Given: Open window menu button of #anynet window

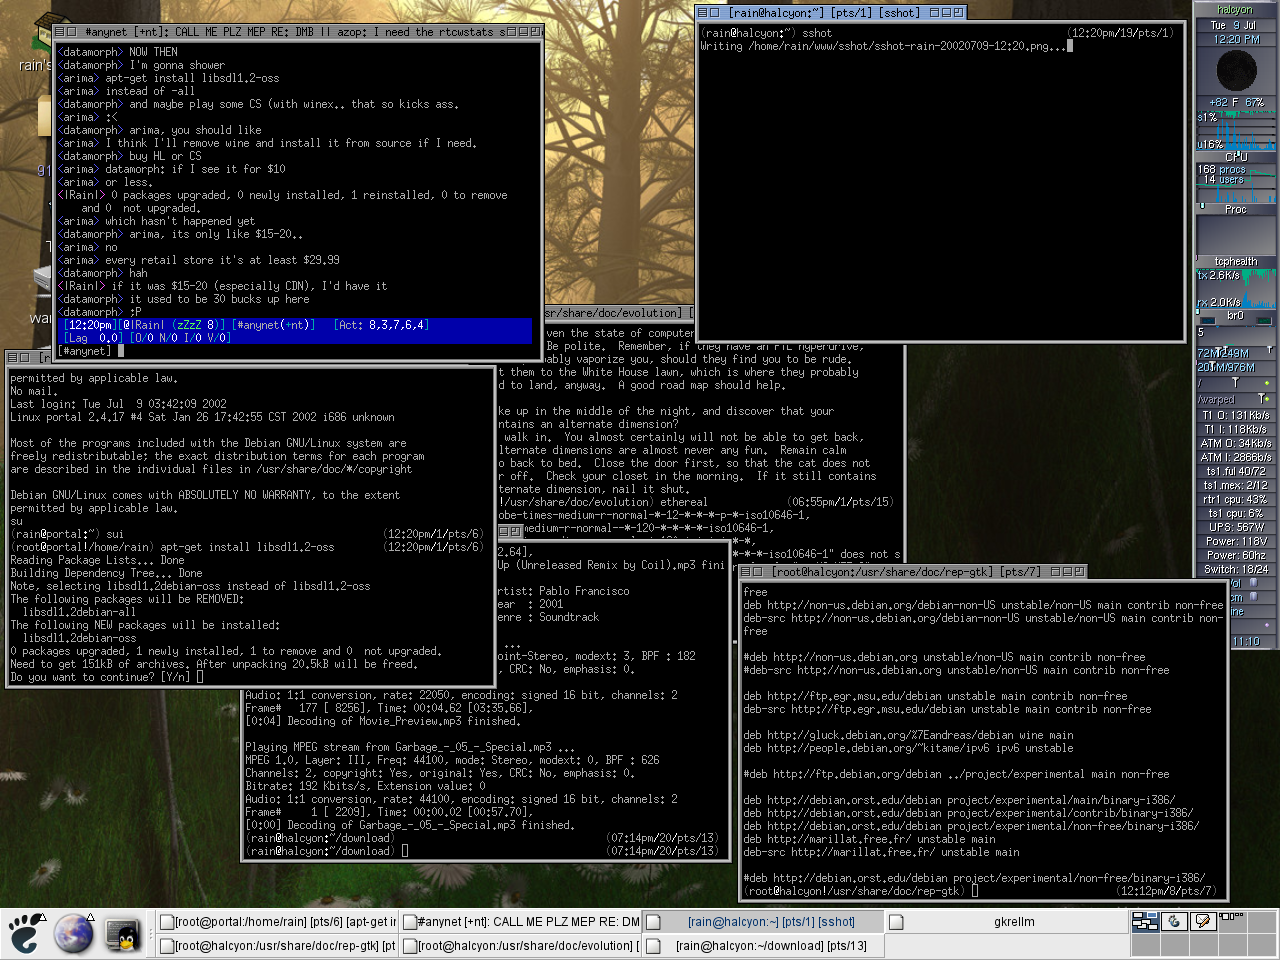Looking at the screenshot, I should [x=59, y=32].
